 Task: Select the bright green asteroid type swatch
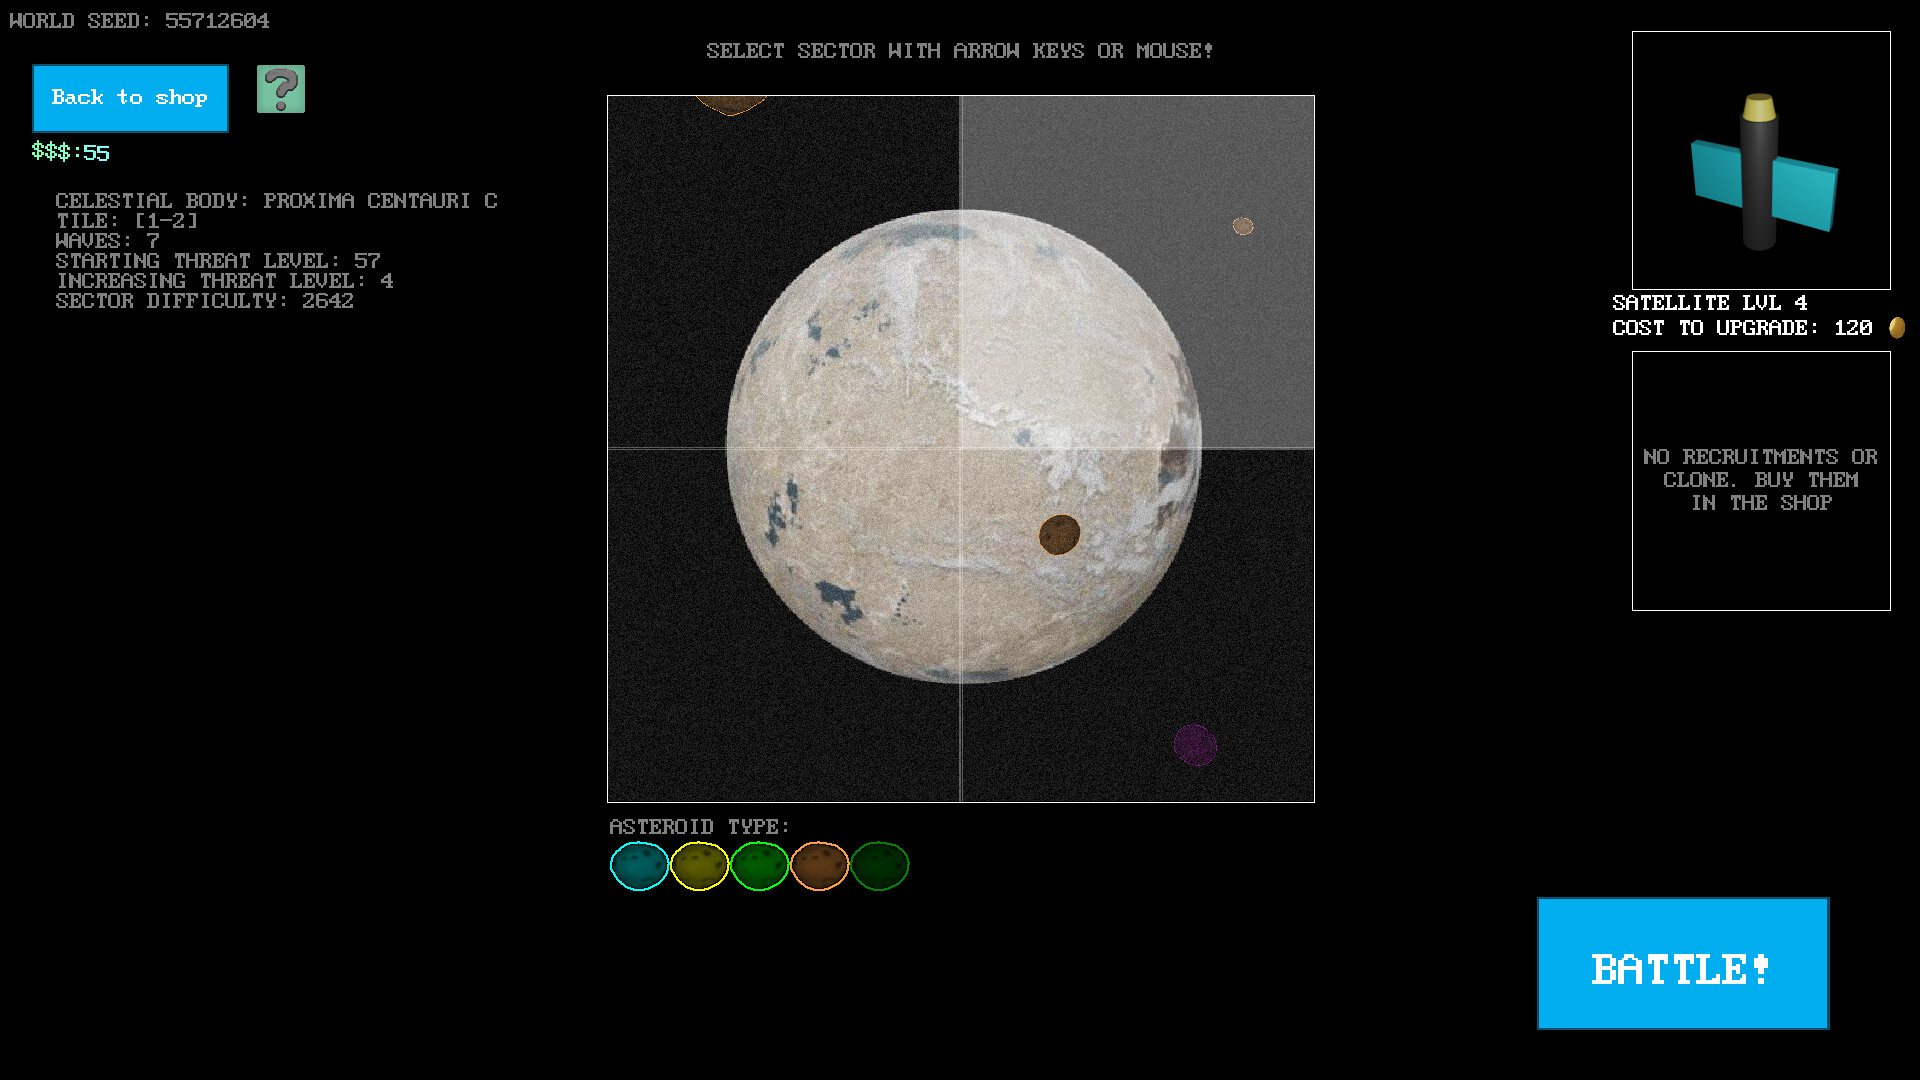coord(759,866)
